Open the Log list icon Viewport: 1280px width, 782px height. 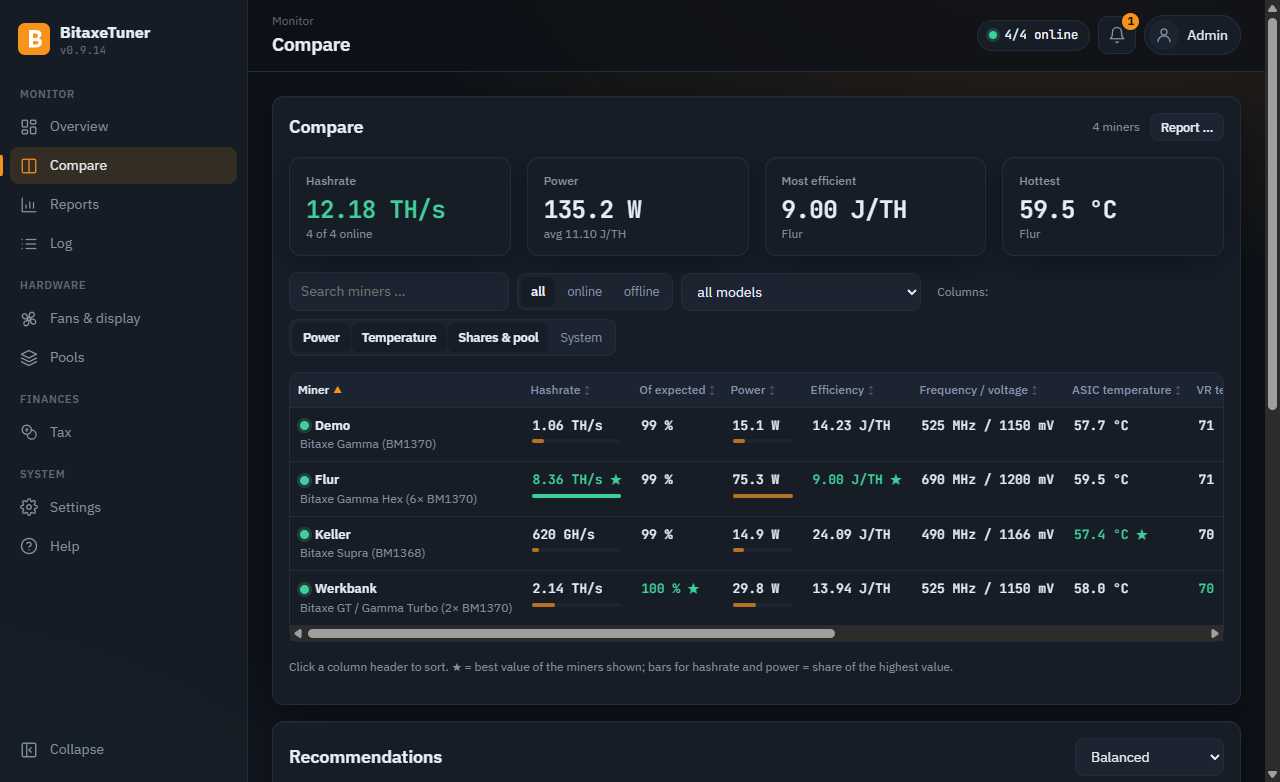[29, 243]
